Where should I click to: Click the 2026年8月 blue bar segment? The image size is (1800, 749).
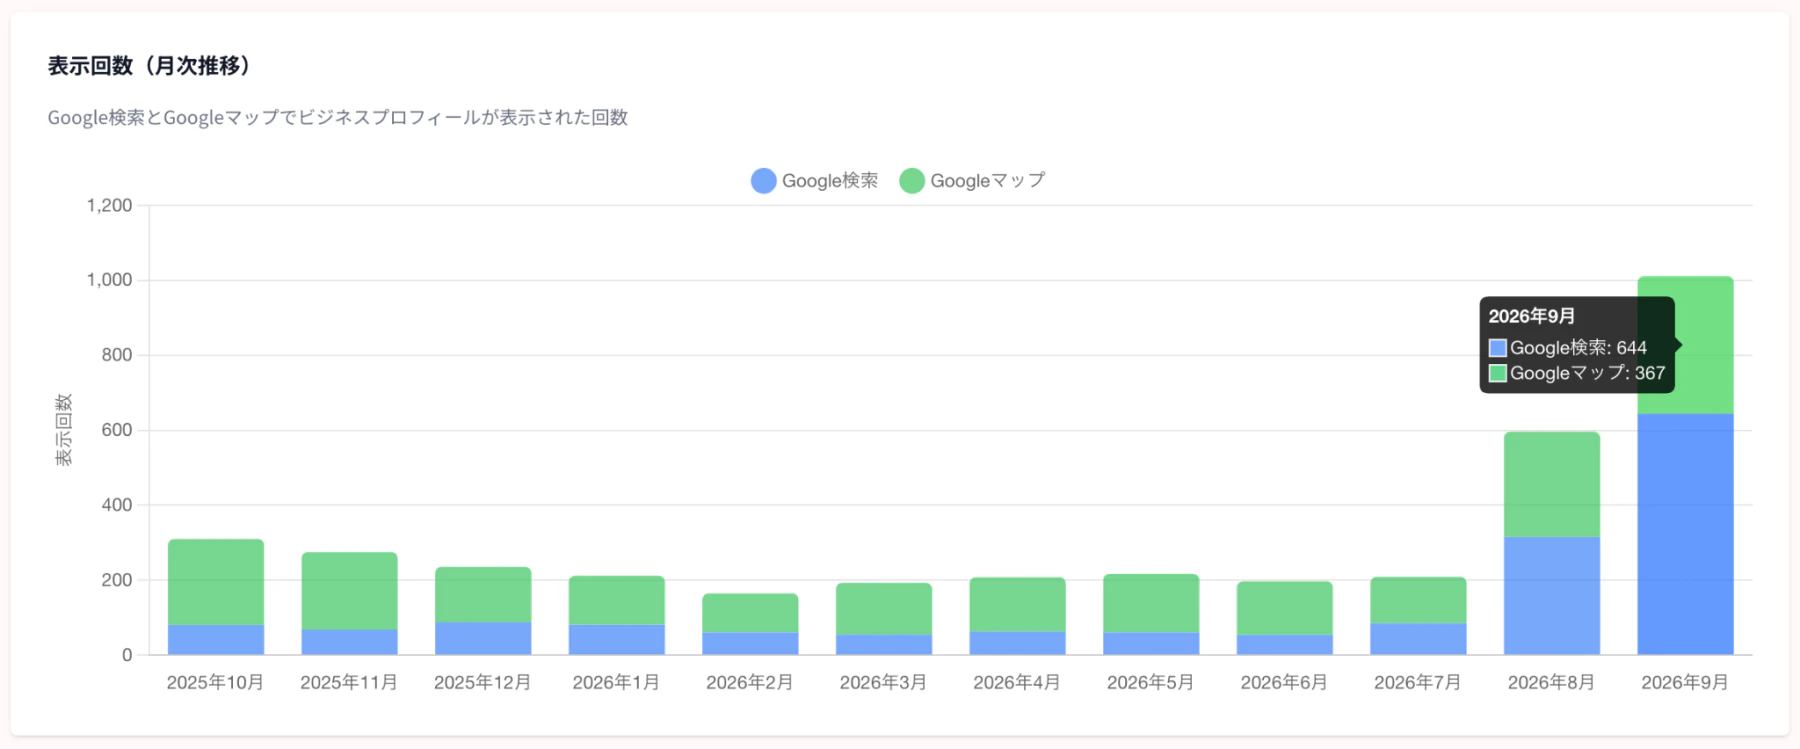coord(1552,596)
